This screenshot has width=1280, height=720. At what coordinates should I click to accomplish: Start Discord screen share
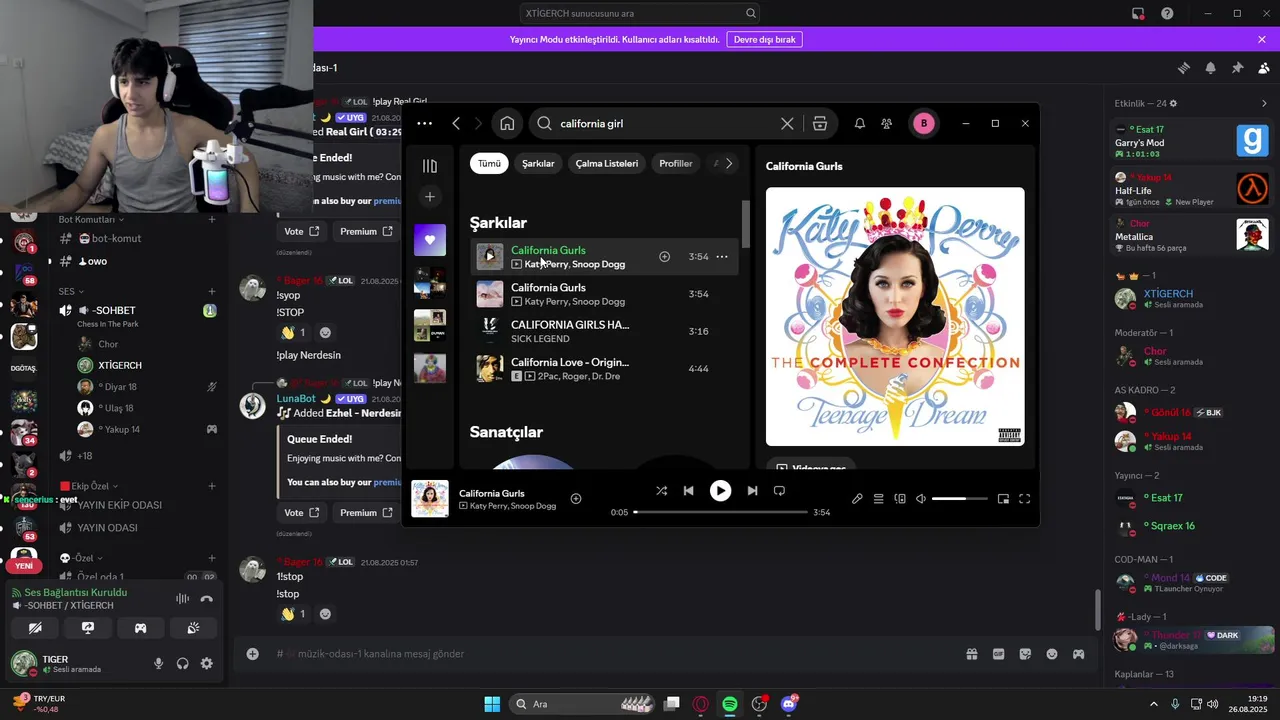tap(88, 628)
